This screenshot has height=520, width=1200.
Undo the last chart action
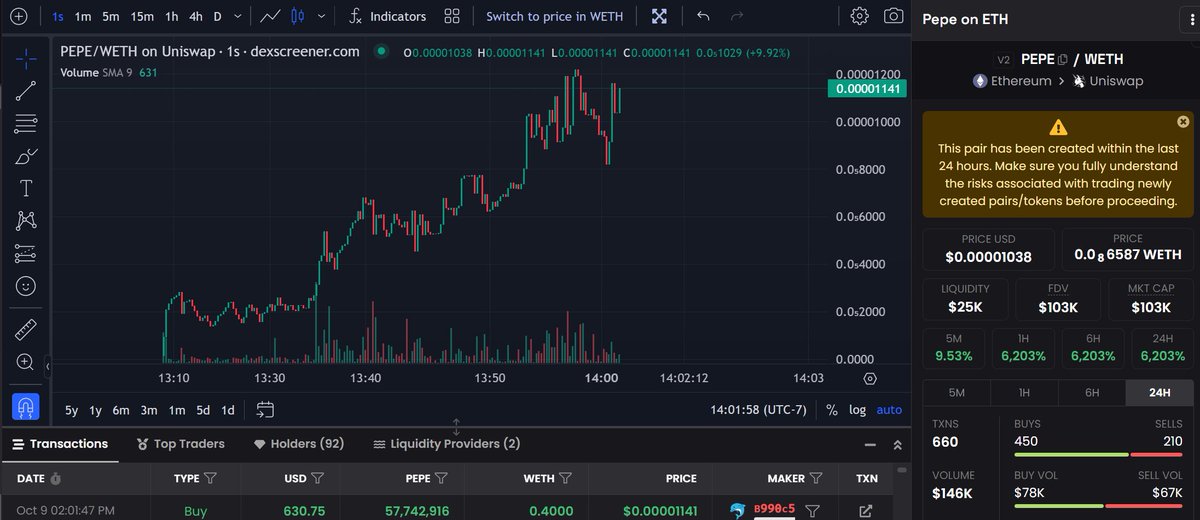pos(703,16)
